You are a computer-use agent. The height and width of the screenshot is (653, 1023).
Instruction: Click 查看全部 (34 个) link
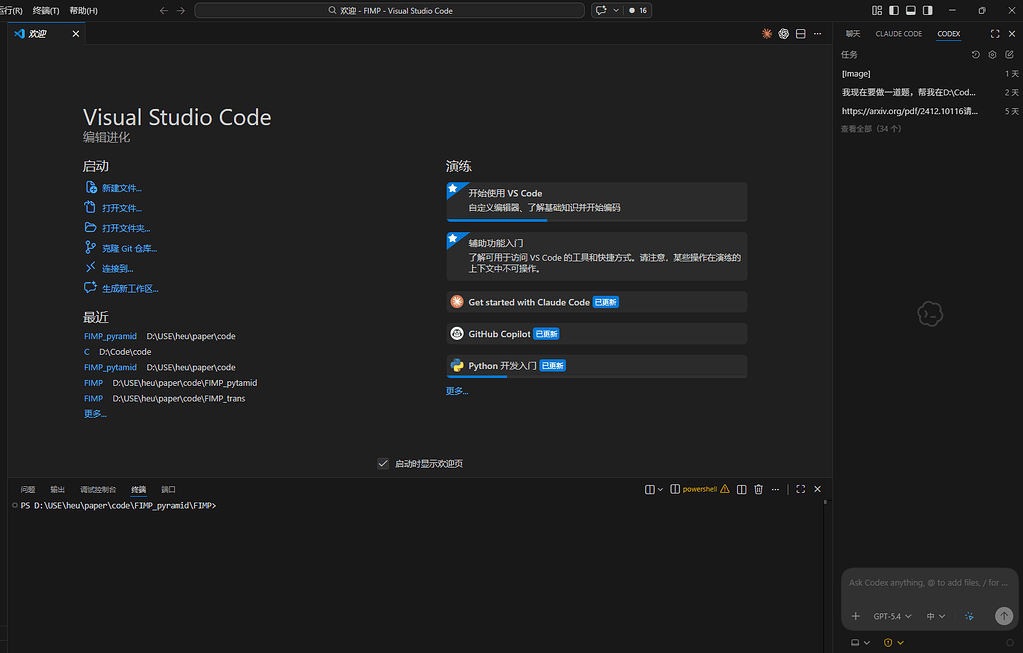coord(870,129)
